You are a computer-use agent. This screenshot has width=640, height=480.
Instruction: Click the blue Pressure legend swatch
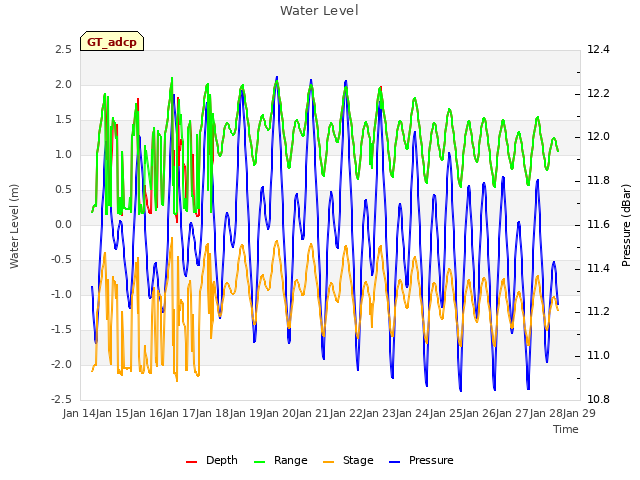pyautogui.click(x=395, y=462)
